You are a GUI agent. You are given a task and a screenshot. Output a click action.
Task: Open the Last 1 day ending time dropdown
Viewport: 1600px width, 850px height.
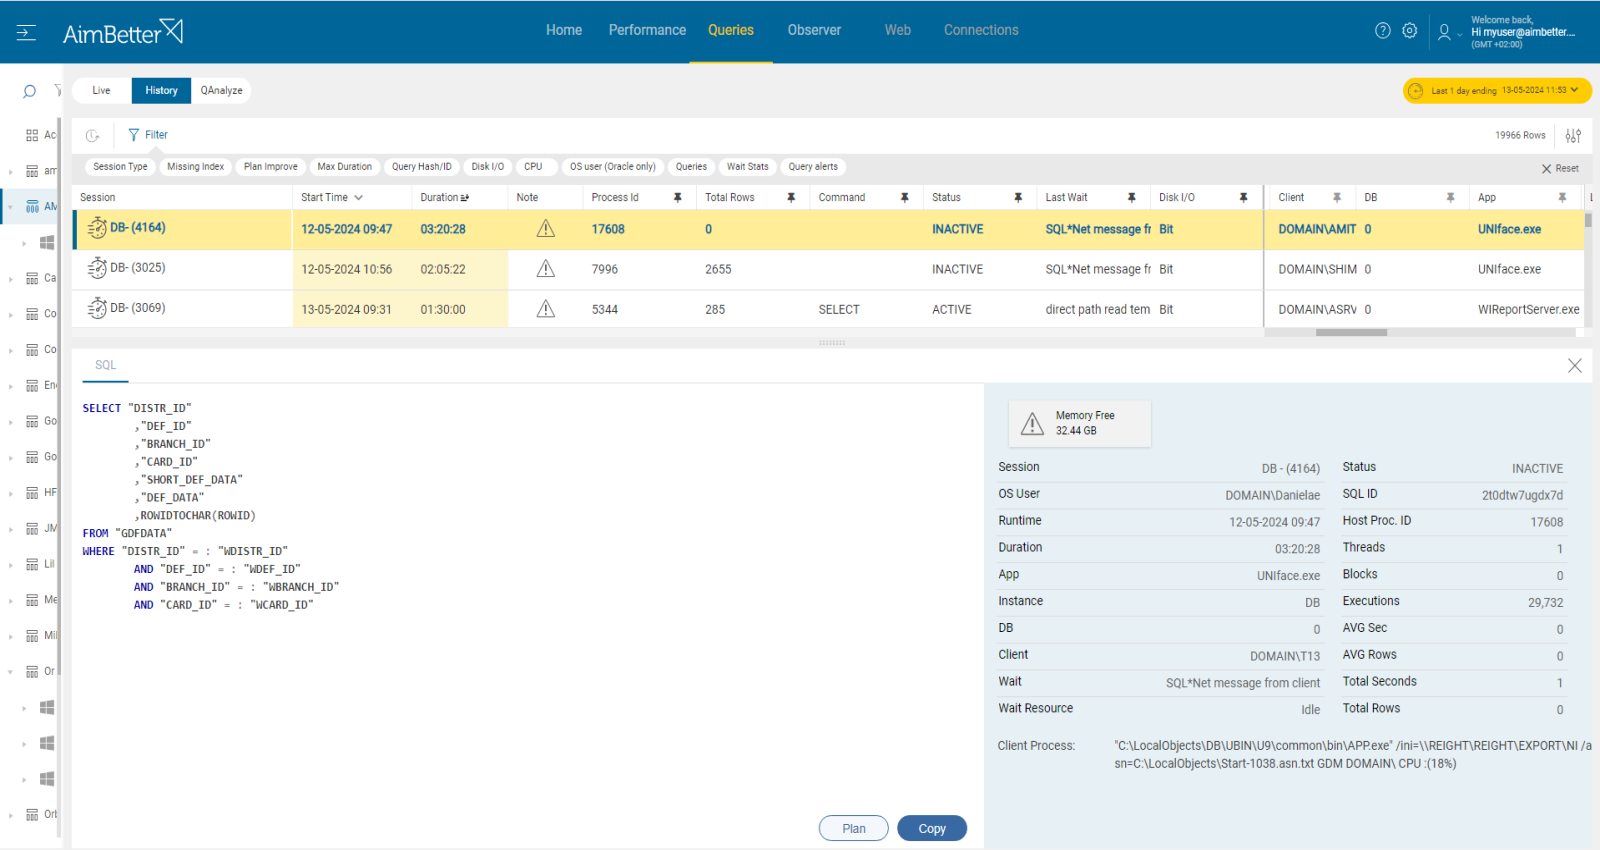[1497, 91]
